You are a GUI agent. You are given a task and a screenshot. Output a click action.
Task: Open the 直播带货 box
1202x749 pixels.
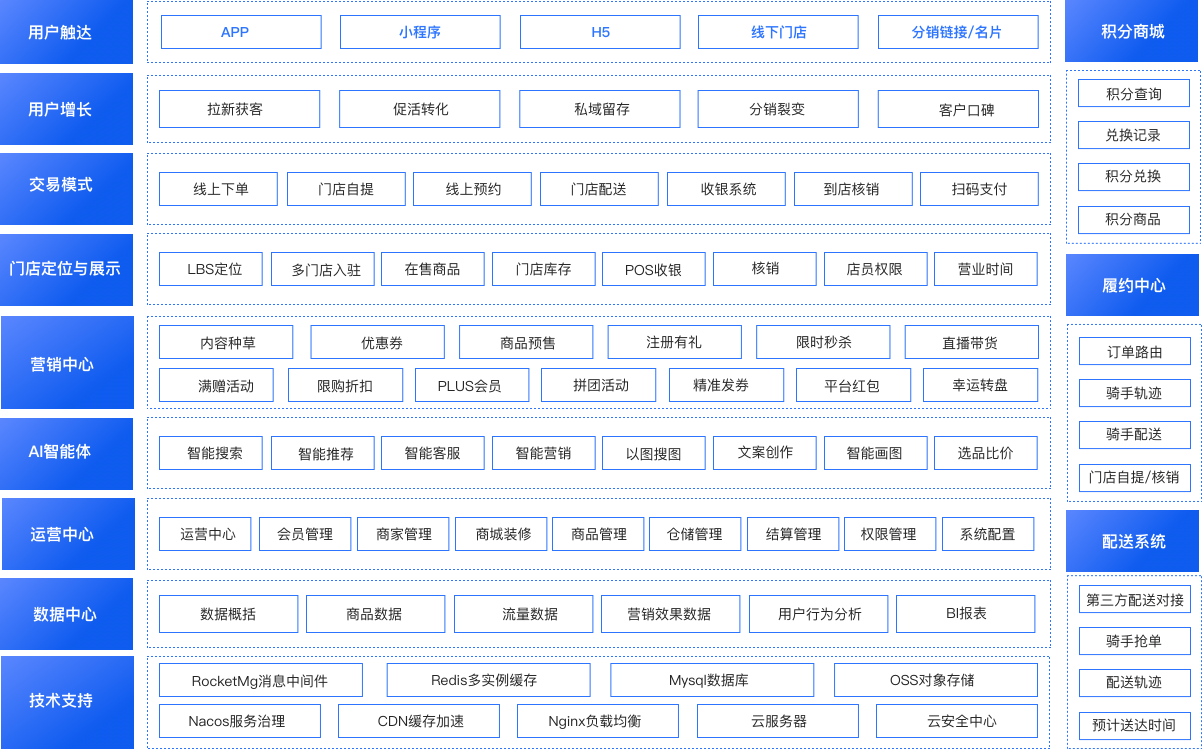point(970,342)
